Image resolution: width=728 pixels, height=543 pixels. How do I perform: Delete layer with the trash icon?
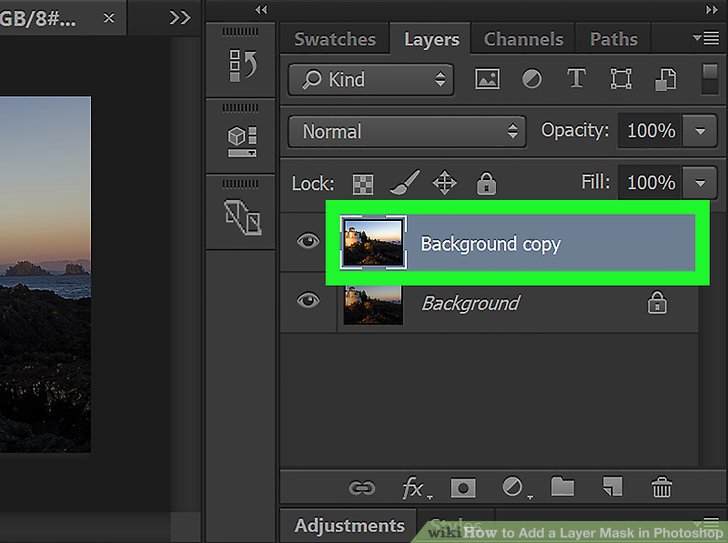tap(662, 488)
